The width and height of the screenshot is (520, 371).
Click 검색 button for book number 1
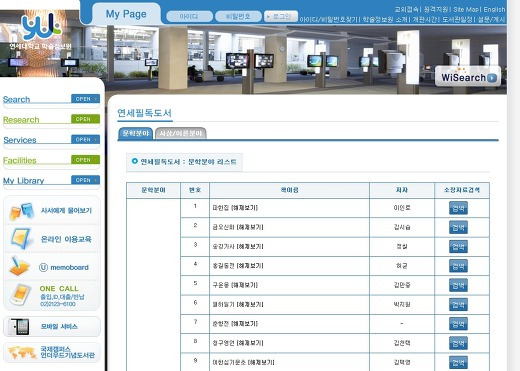pyautogui.click(x=458, y=208)
